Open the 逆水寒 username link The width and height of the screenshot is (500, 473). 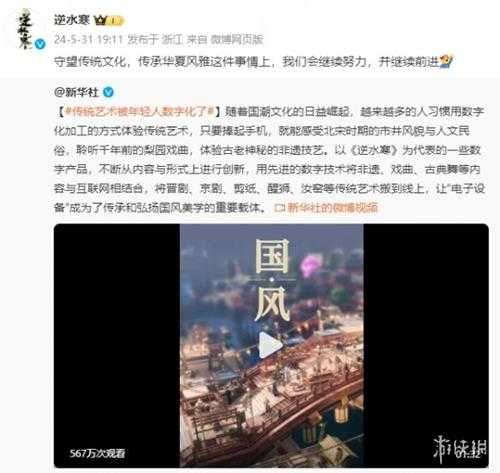tap(72, 20)
